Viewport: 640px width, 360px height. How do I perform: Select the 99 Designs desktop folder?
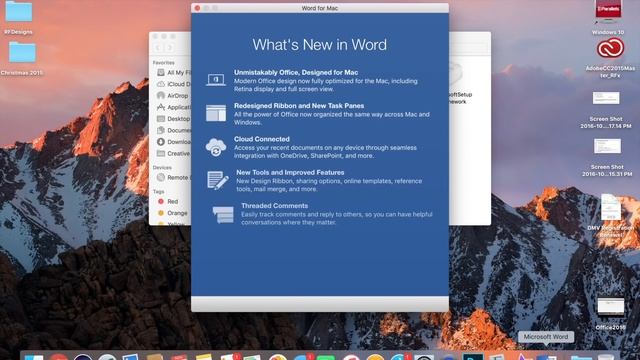[18, 17]
